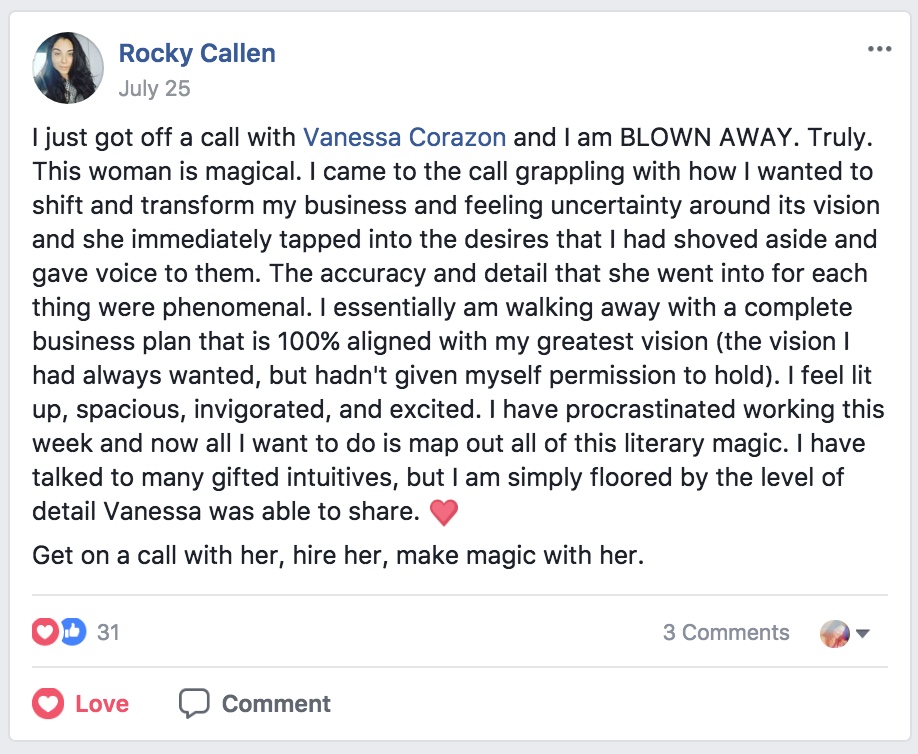The image size is (918, 754).
Task: Open Rocky Callen's profile picture
Action: pos(68,68)
